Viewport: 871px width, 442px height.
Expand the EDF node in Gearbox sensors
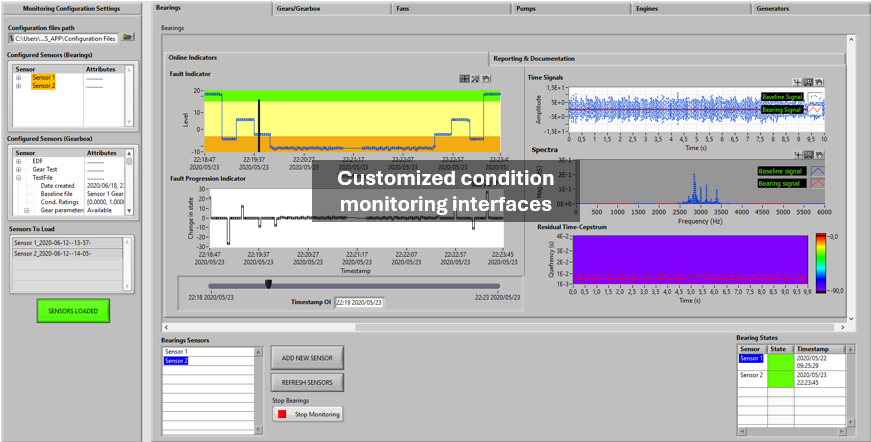click(x=18, y=161)
